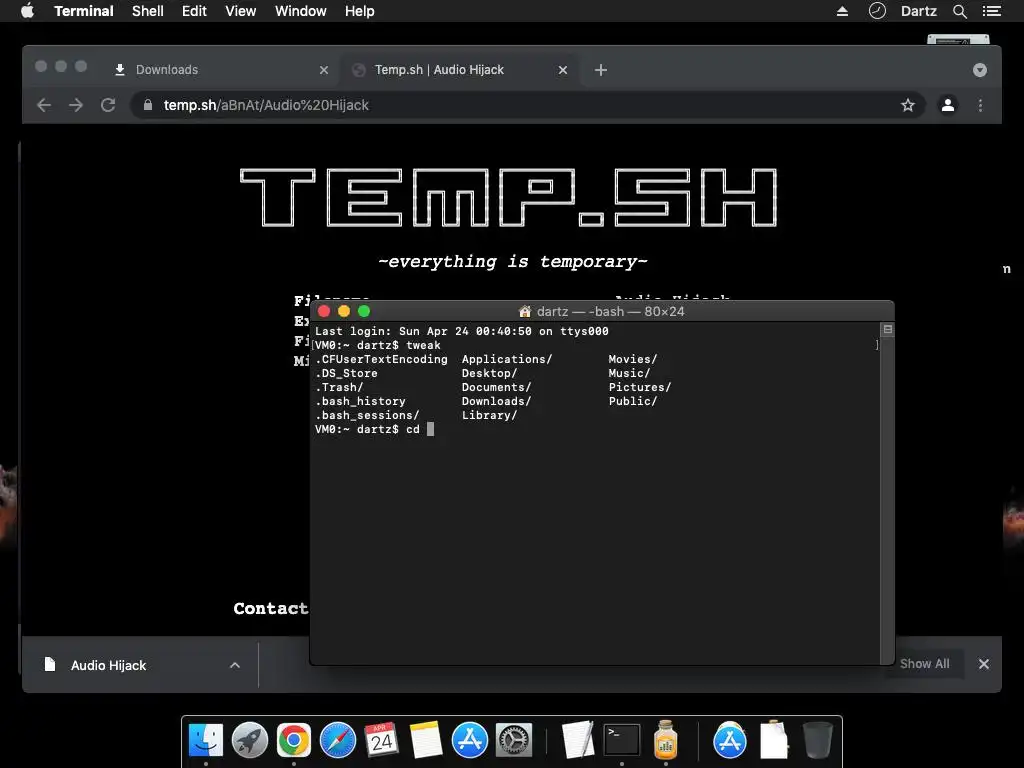Open Google Chrome from the Dock
Screen dimensions: 1024x768
coord(293,741)
